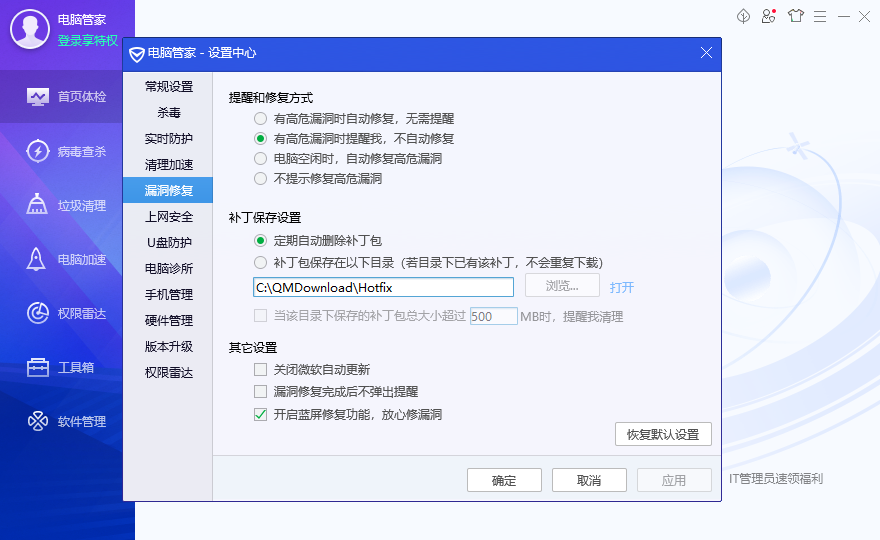
Task: Open 实时防护 settings tab
Action: pos(168,138)
